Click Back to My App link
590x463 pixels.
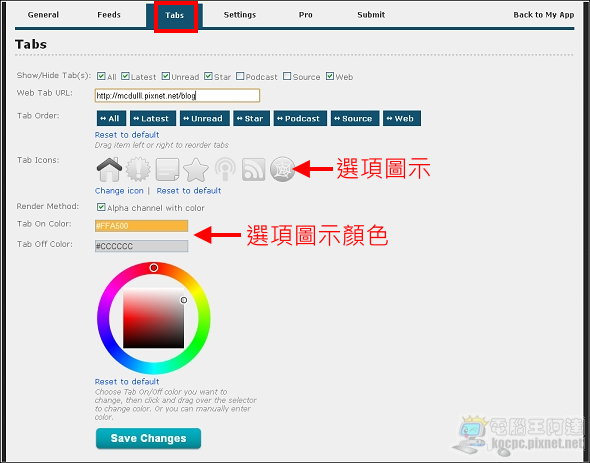coord(544,15)
